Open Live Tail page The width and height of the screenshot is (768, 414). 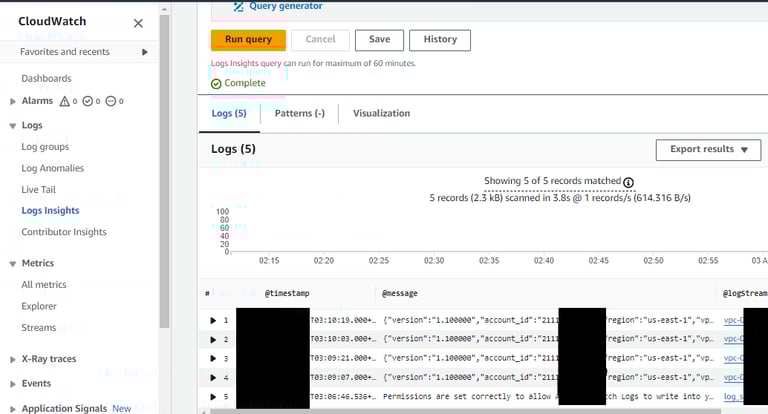(x=38, y=190)
